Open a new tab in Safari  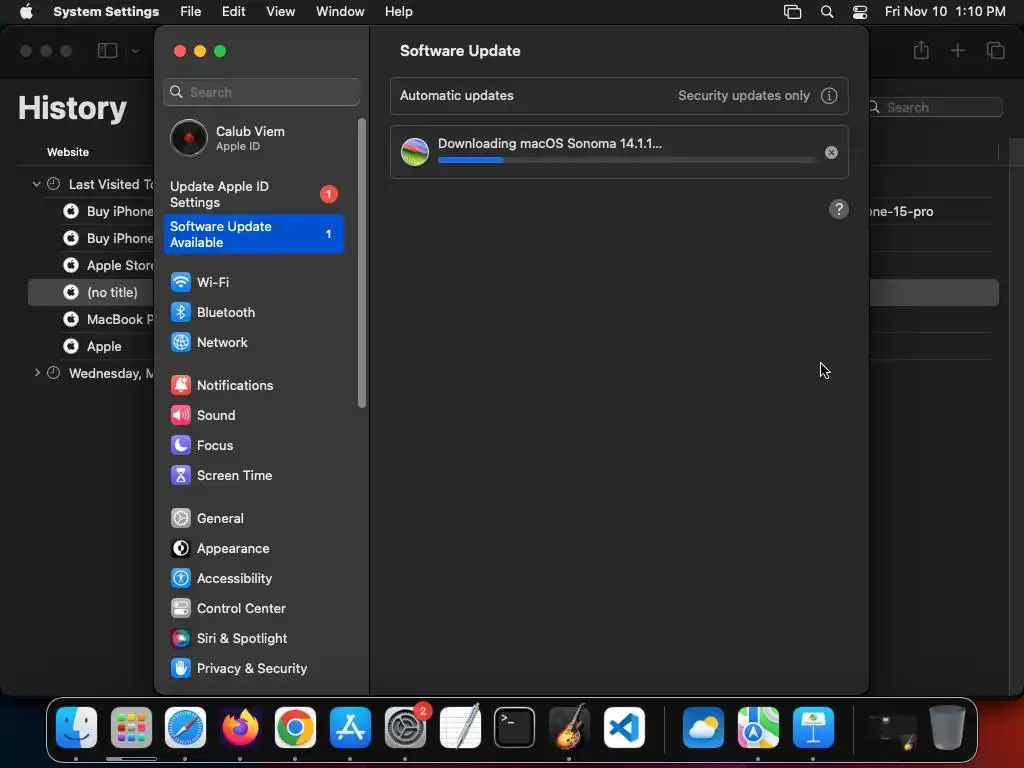point(957,50)
